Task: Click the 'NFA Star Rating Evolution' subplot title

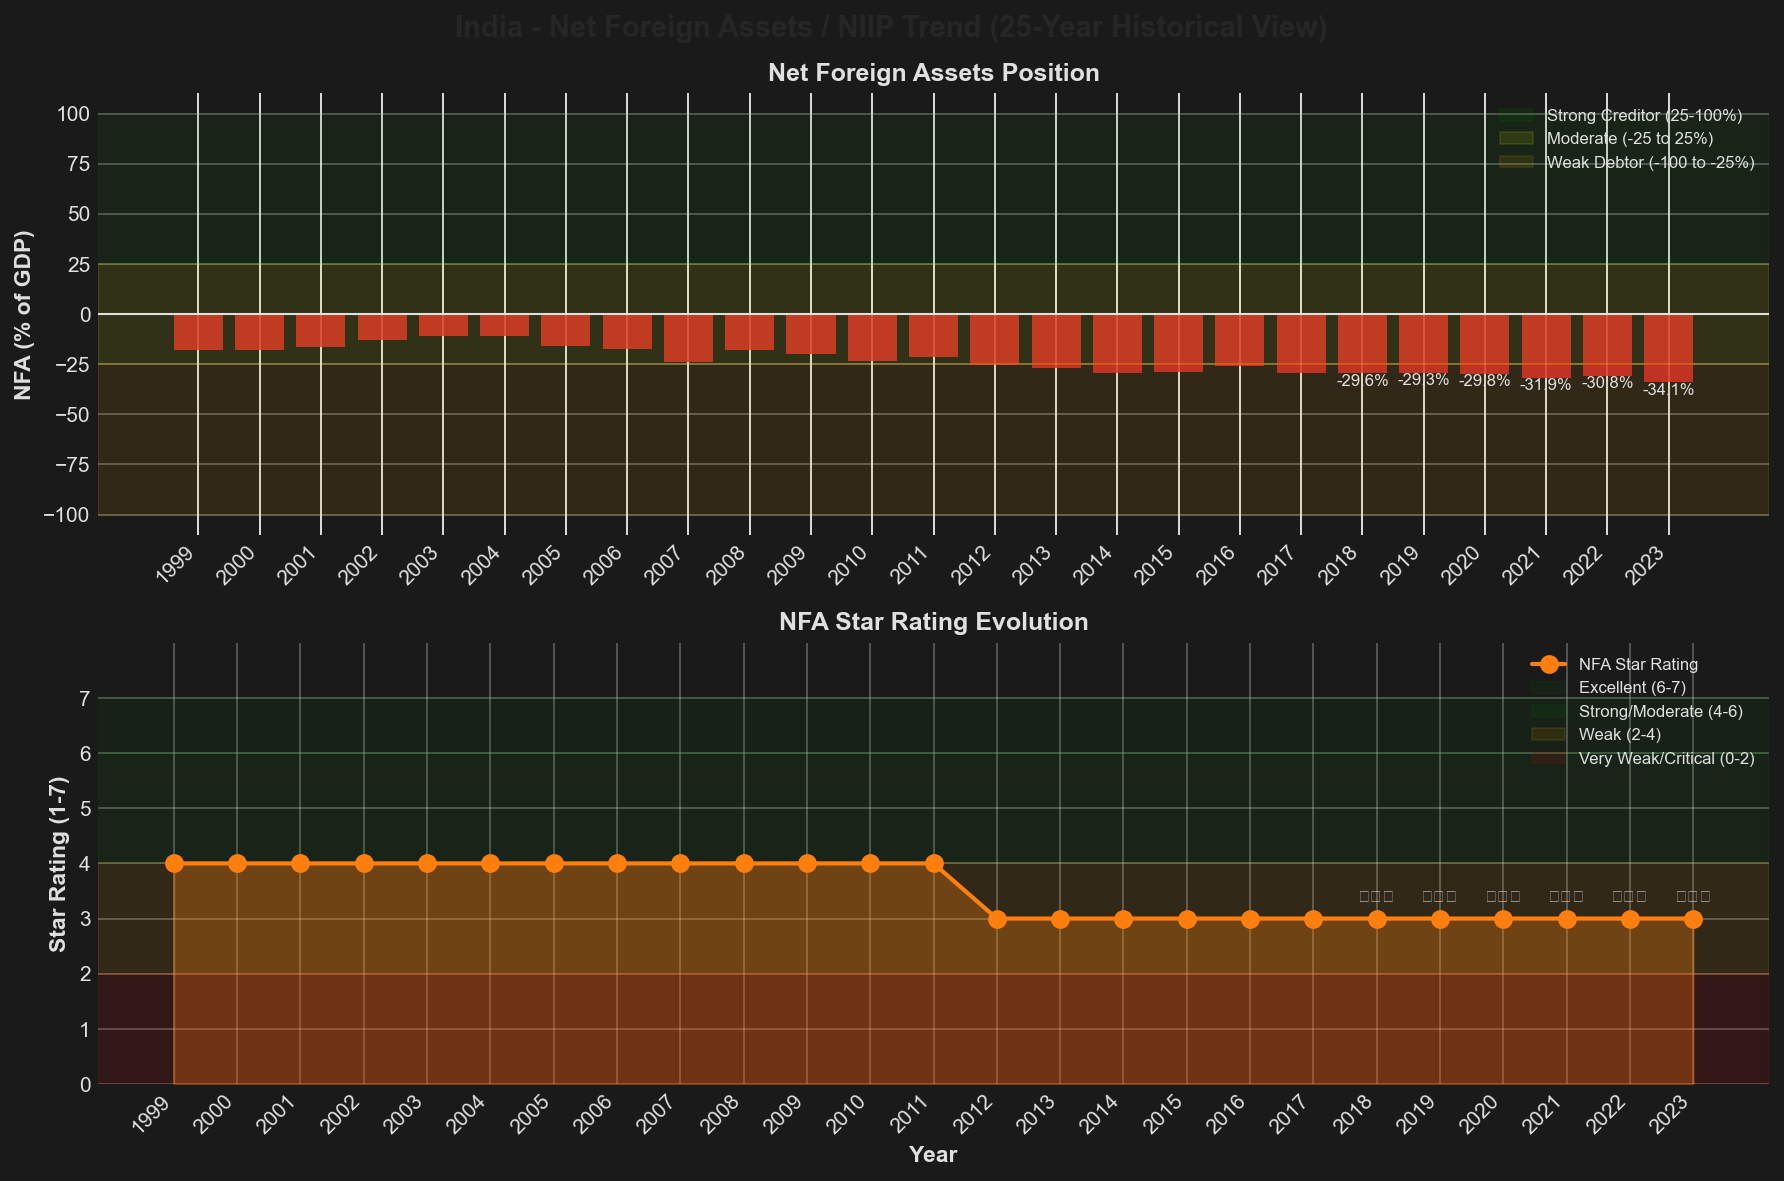Action: point(933,622)
